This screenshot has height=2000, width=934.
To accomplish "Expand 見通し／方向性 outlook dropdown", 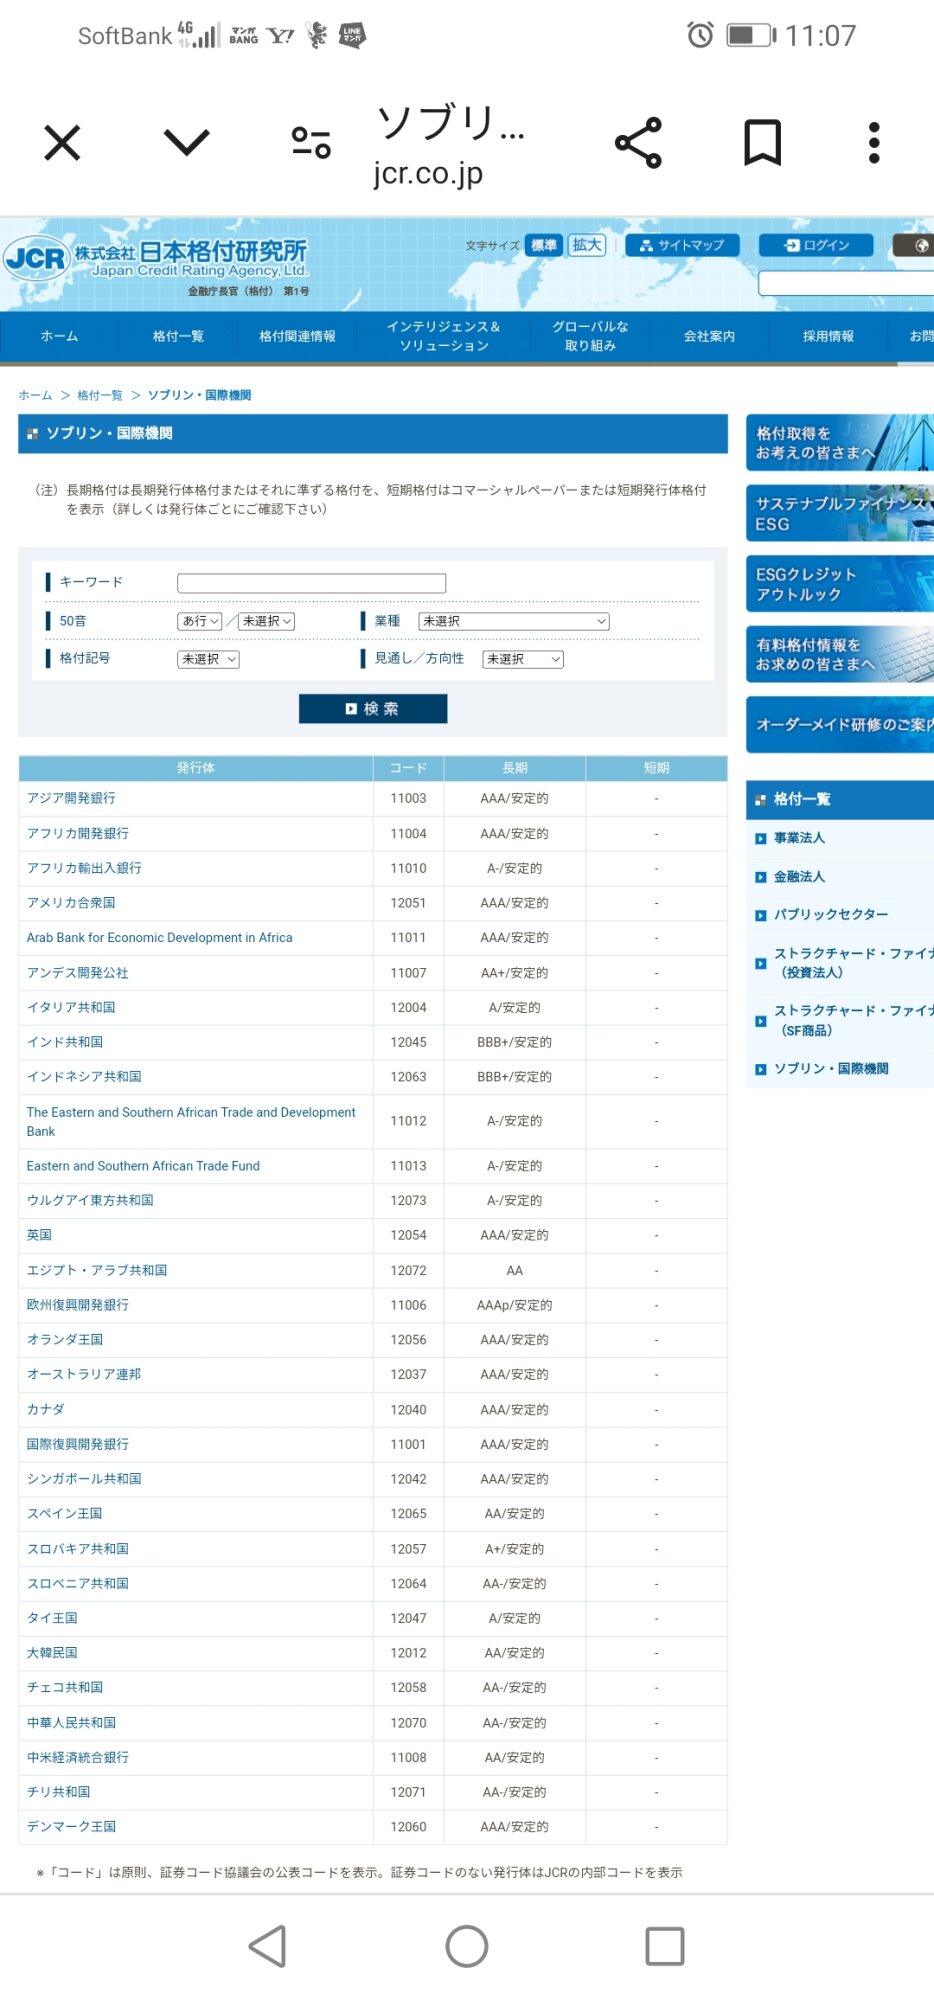I will tap(523, 659).
